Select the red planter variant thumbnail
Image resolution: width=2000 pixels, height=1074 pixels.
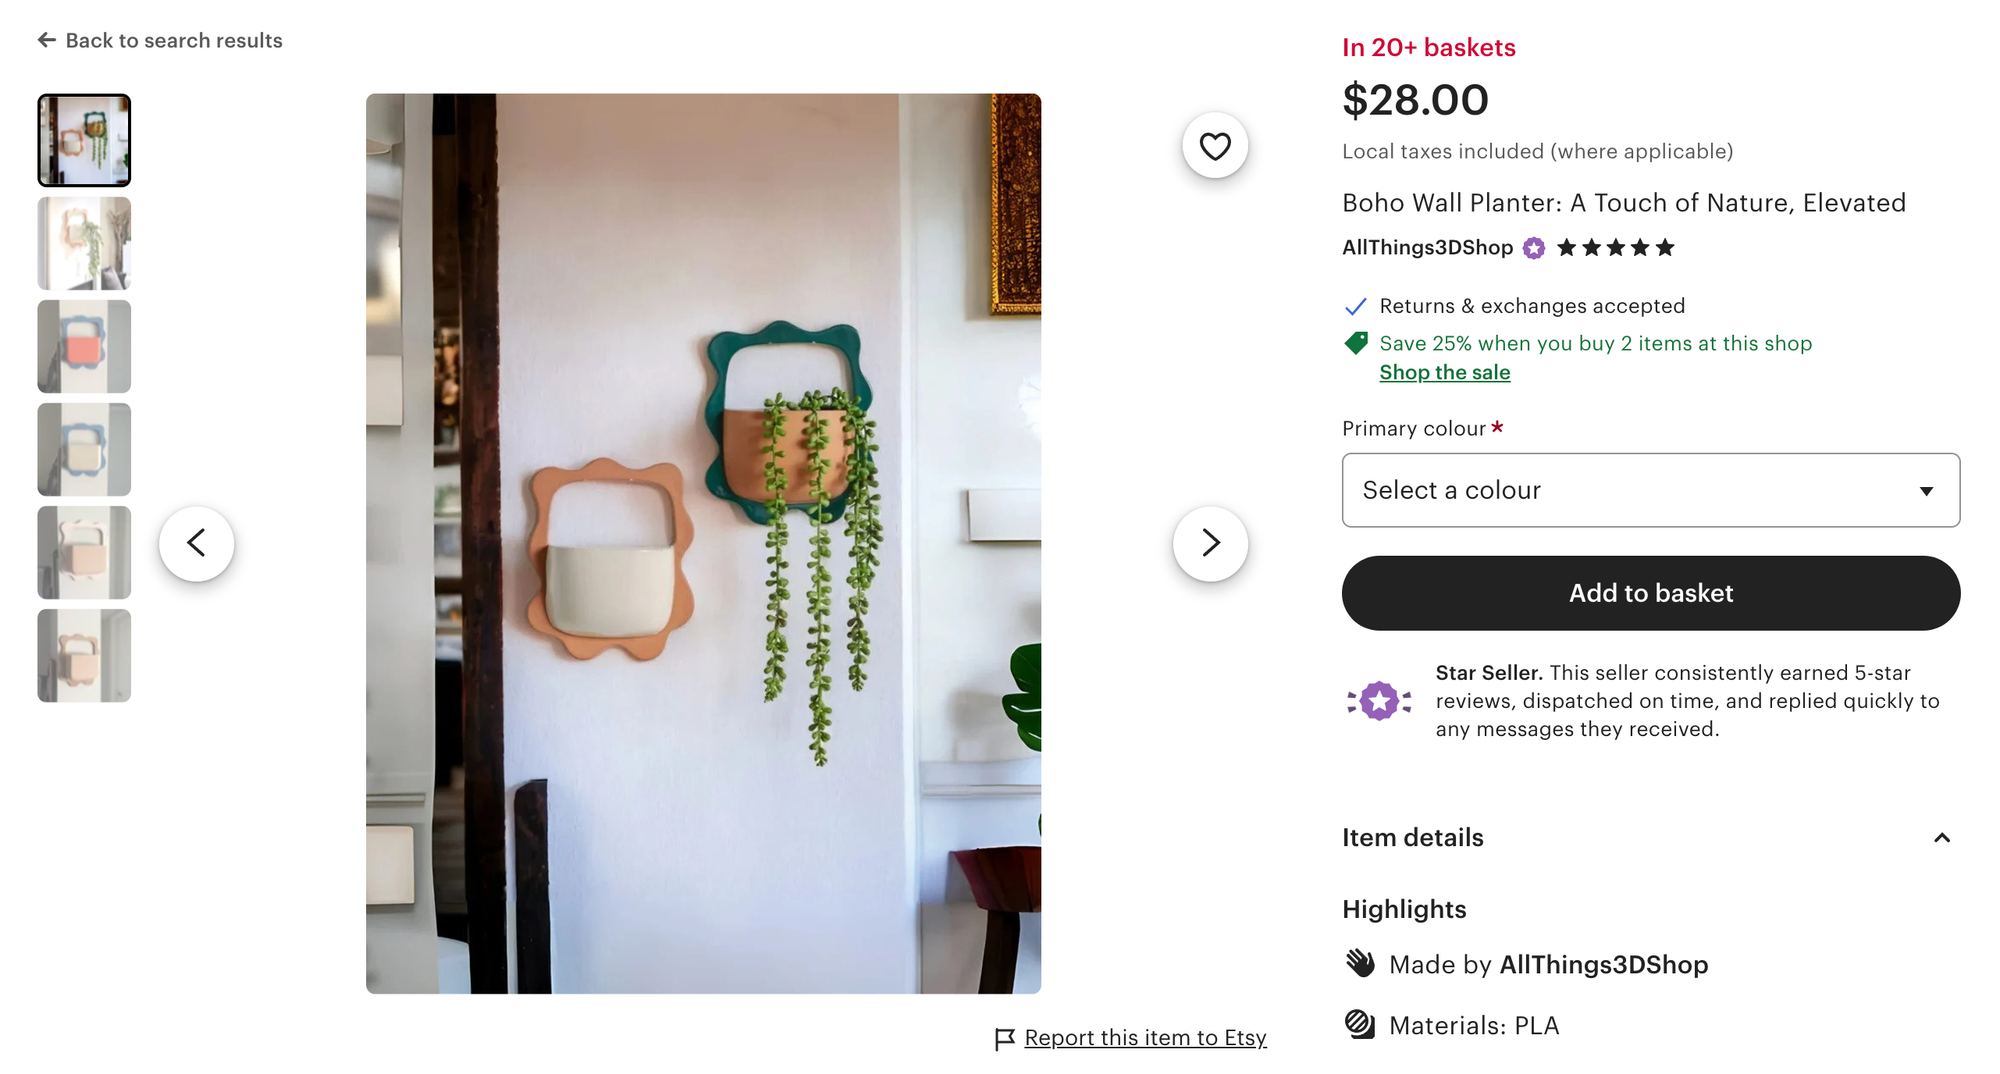pos(84,345)
